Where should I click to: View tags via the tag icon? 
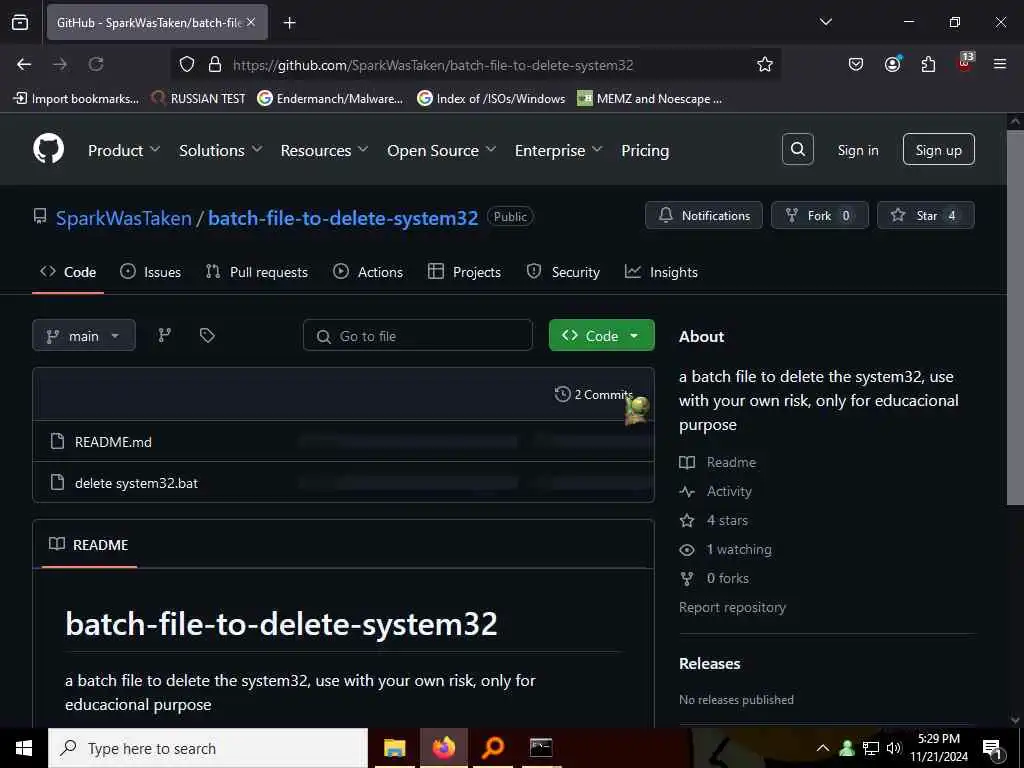207,335
